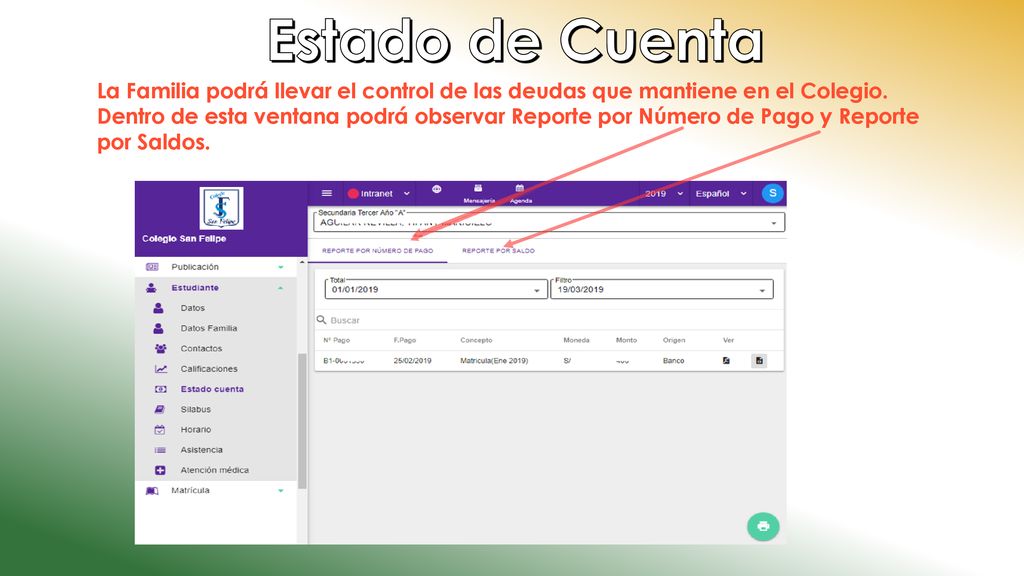Screen dimensions: 1024x576
Task: Click the Contactos group icon
Action: point(160,349)
